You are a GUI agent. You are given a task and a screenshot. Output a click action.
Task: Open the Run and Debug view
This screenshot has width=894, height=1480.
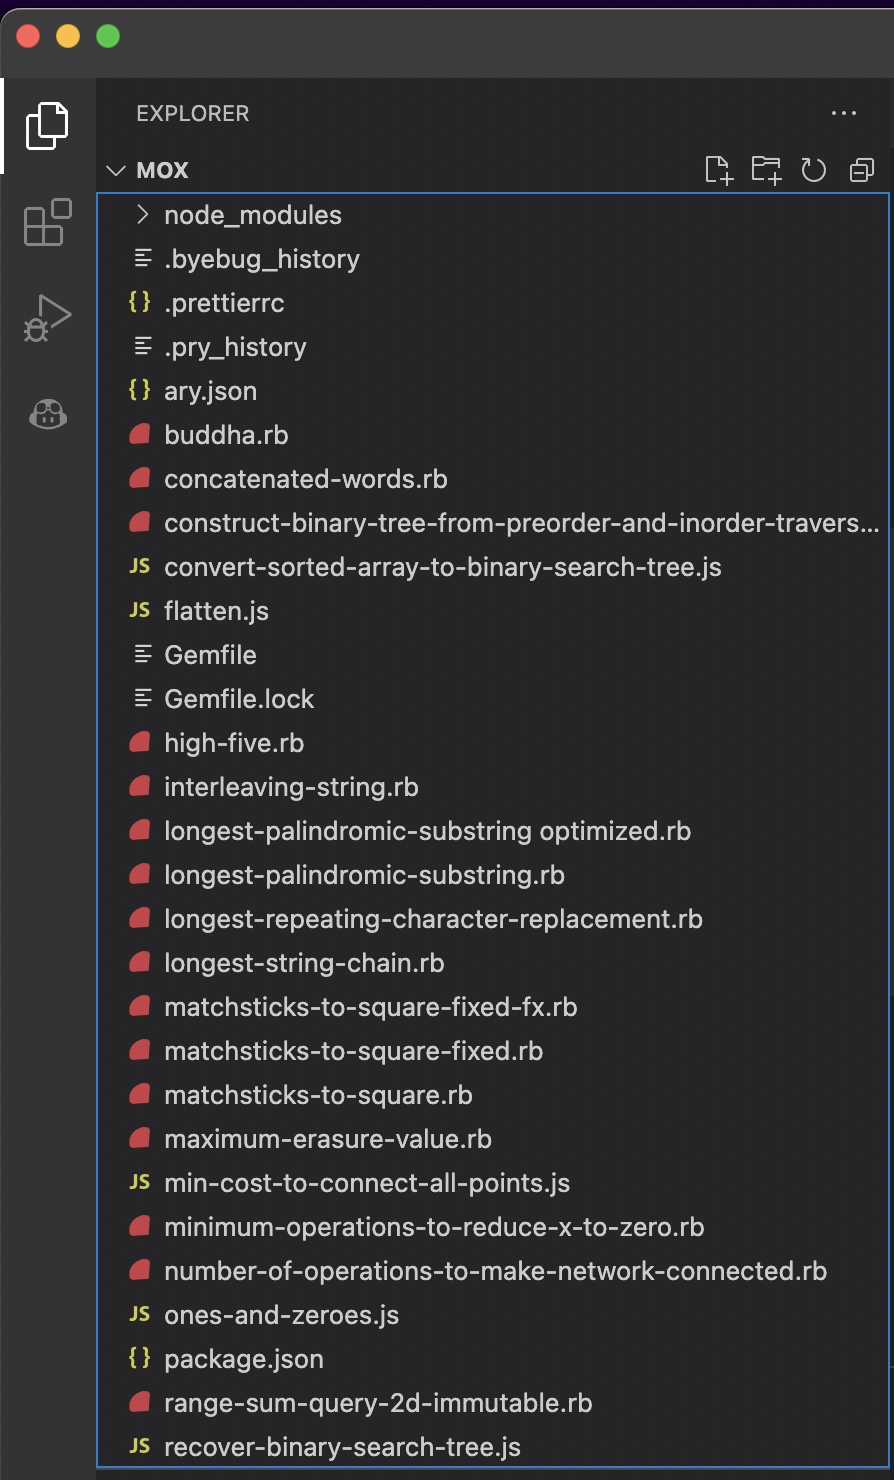click(45, 318)
